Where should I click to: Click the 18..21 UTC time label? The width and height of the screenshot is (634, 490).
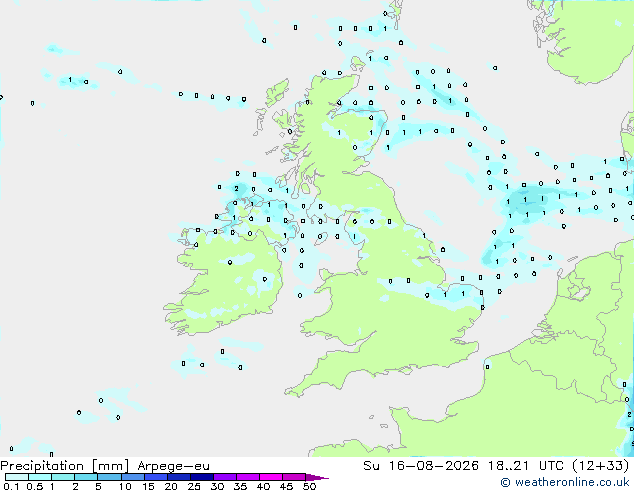[x=525, y=466]
